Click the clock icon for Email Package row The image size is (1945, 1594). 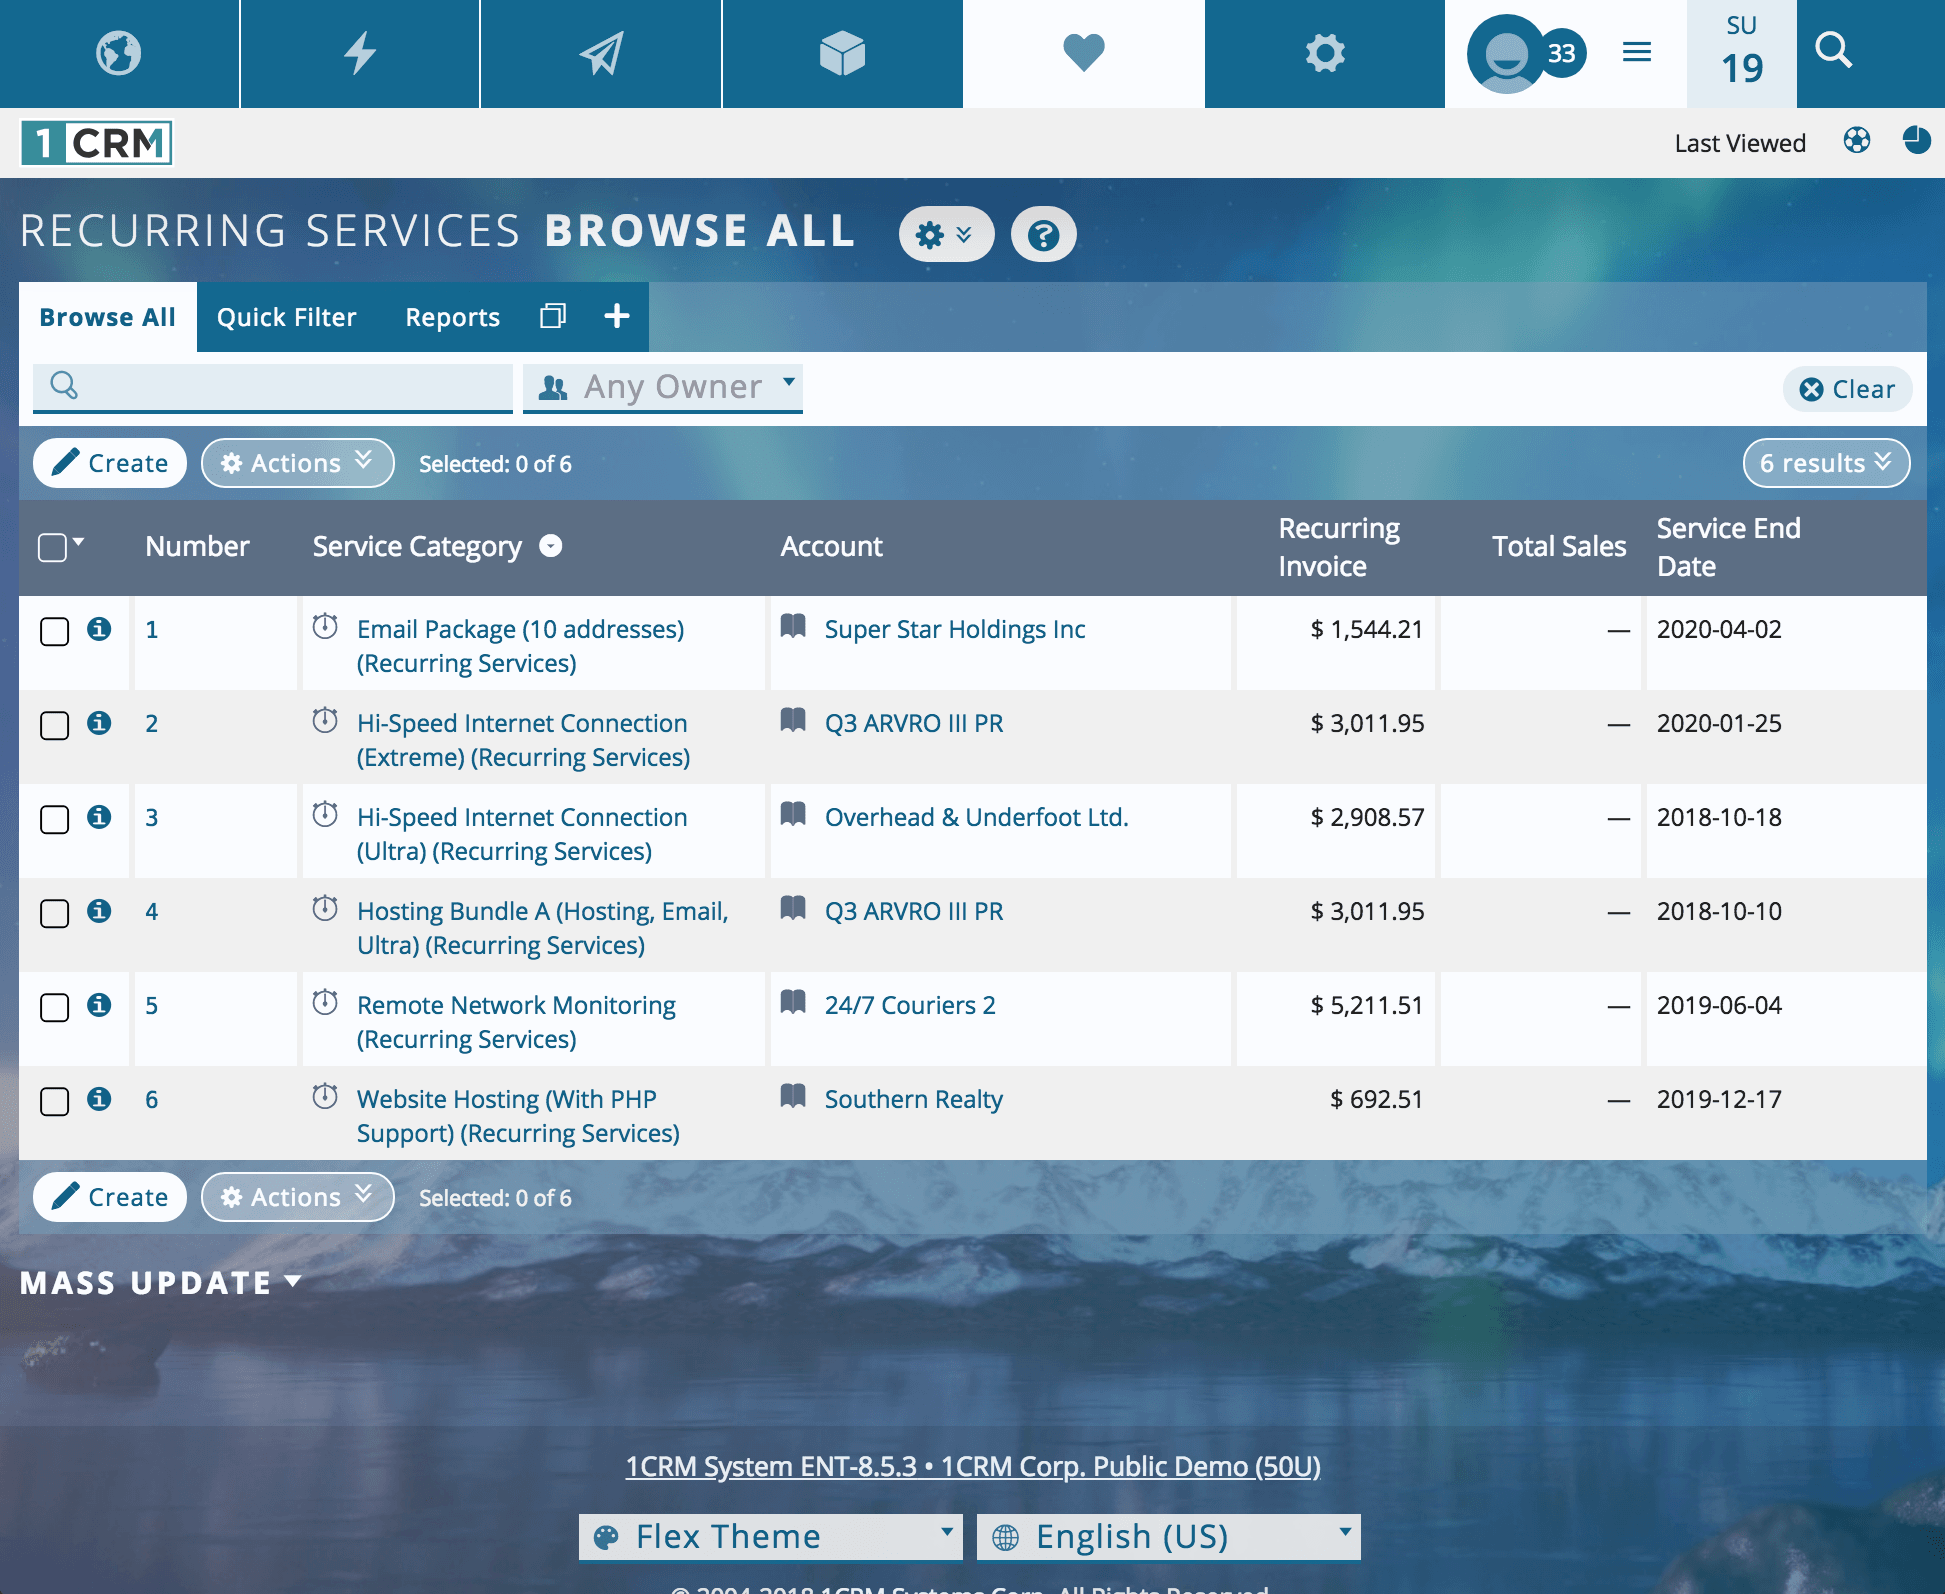[x=325, y=626]
